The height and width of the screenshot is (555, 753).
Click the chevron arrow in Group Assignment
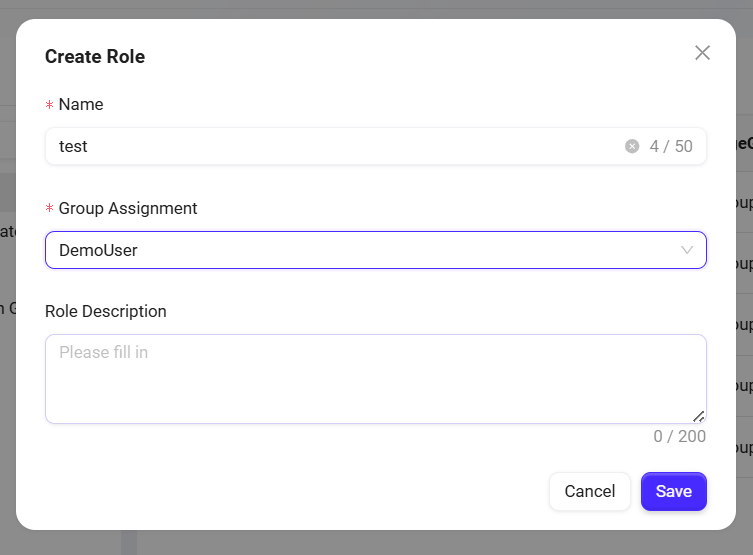click(x=687, y=250)
